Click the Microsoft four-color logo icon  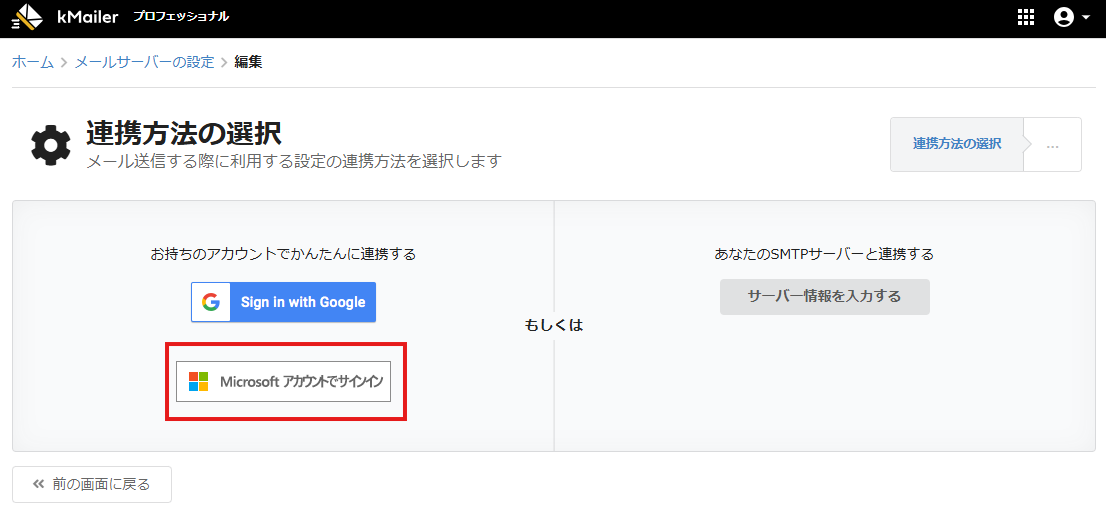click(x=199, y=381)
